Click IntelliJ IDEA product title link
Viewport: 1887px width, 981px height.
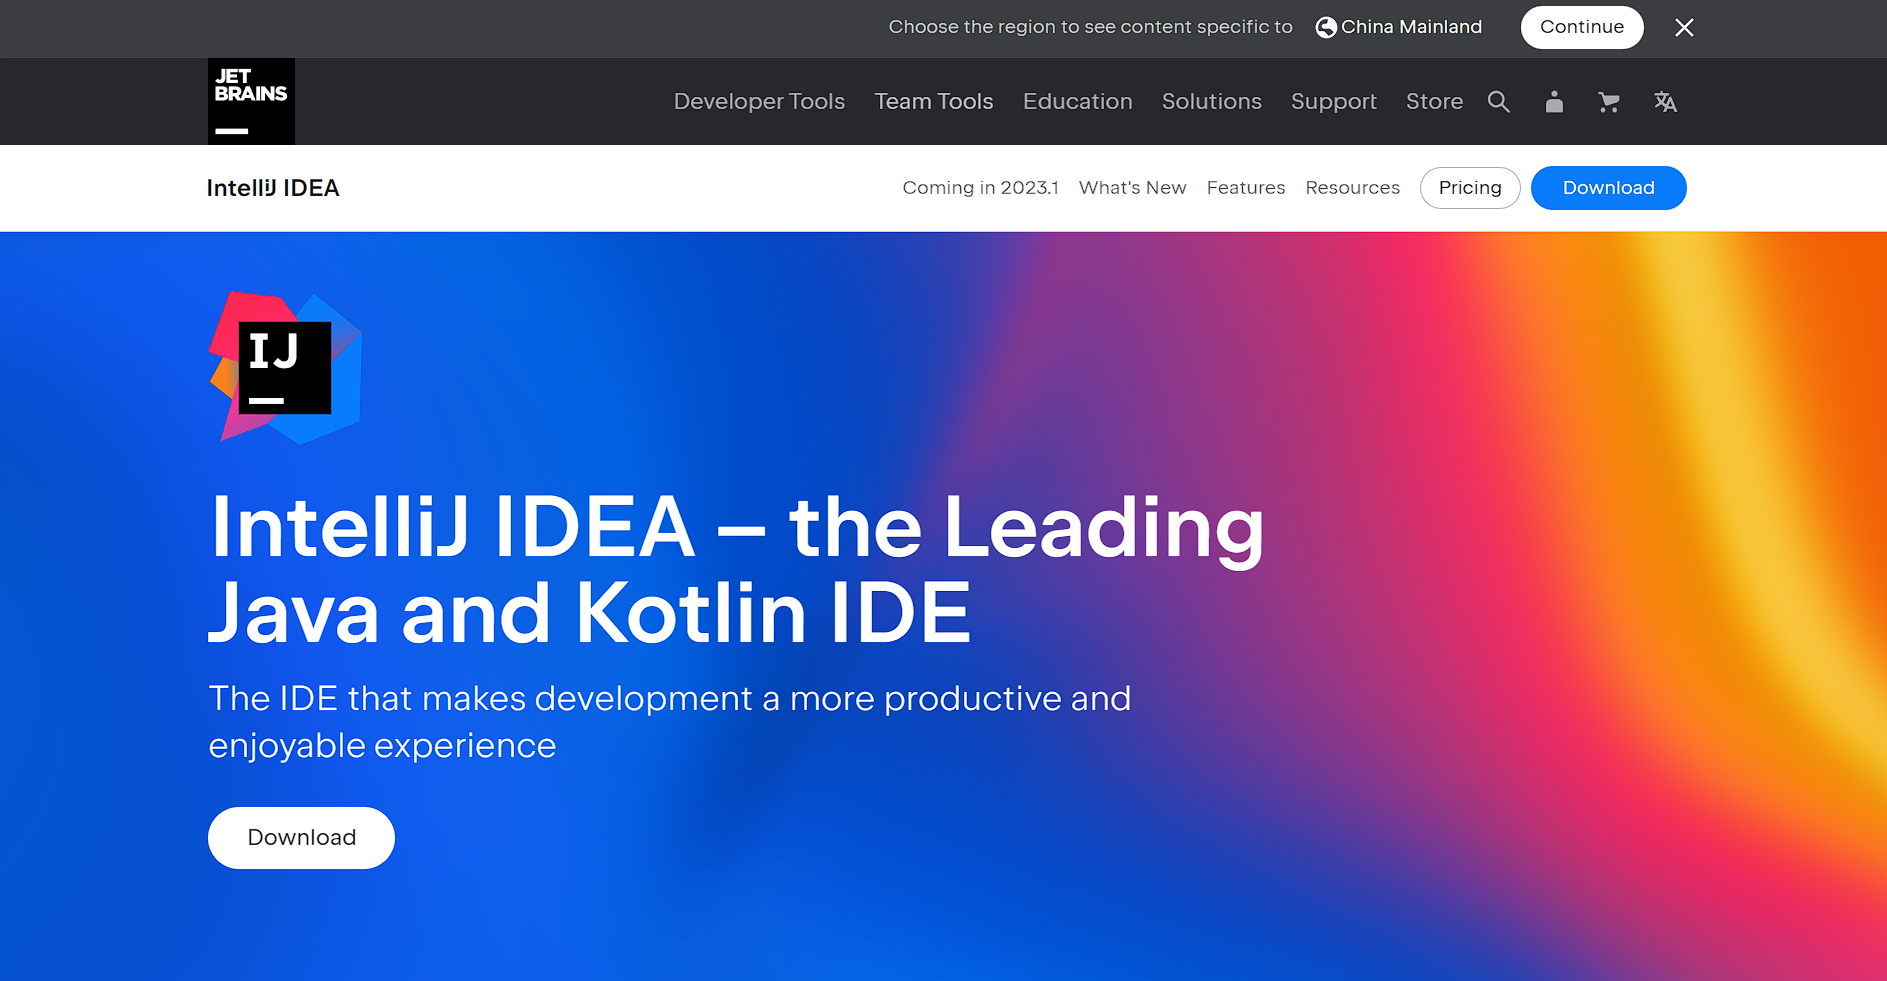(x=273, y=188)
